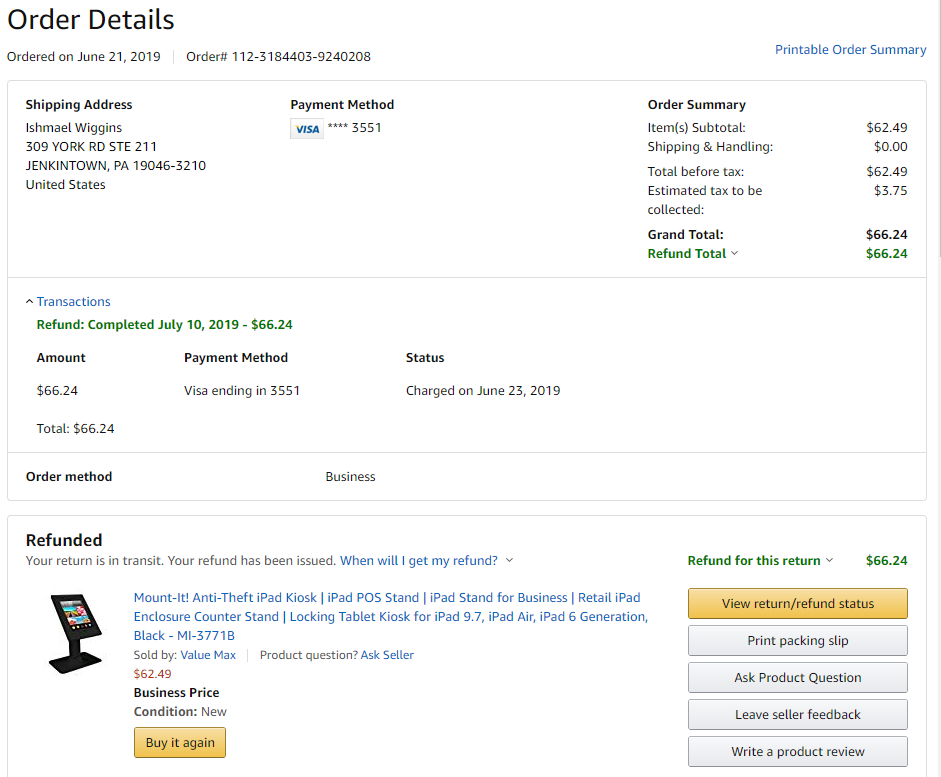Viewport: 941px width, 777px height.
Task: Open the Printable Order Summary link
Action: (x=850, y=50)
